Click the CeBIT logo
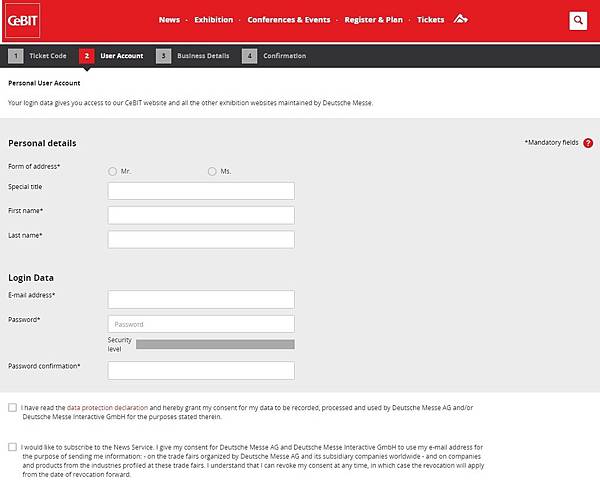 pyautogui.click(x=23, y=20)
